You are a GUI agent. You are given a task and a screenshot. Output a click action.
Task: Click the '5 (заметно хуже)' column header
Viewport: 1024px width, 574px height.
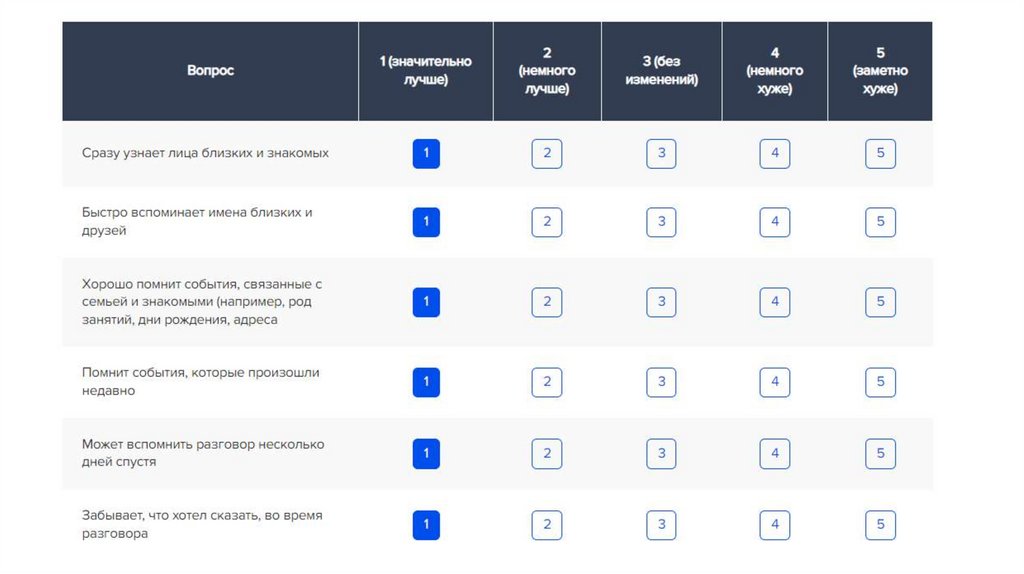pos(880,71)
